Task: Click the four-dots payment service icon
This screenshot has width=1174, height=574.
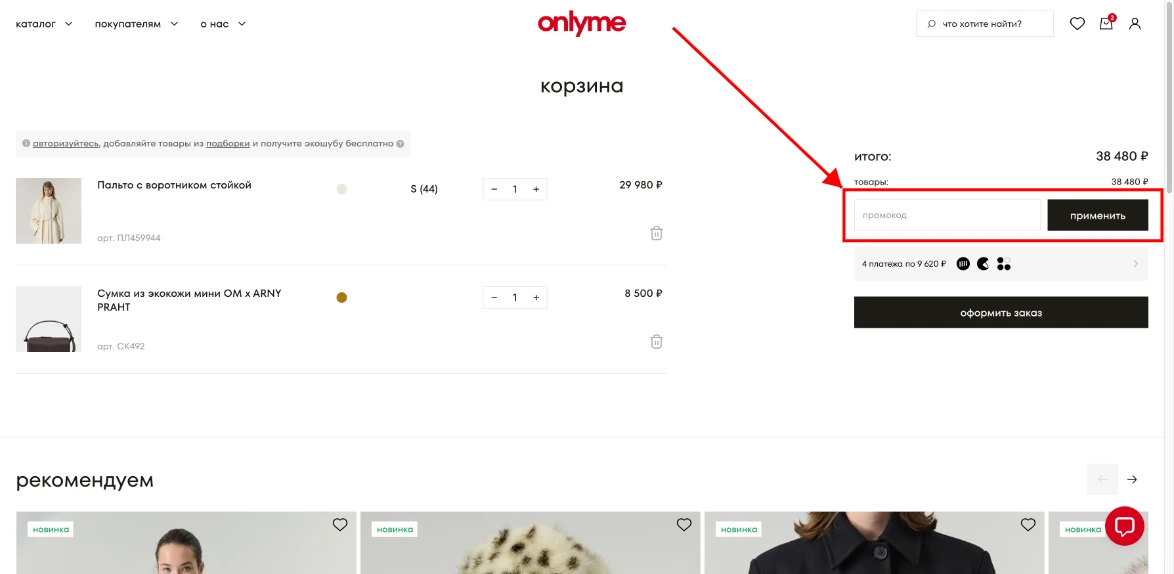Action: point(1004,263)
